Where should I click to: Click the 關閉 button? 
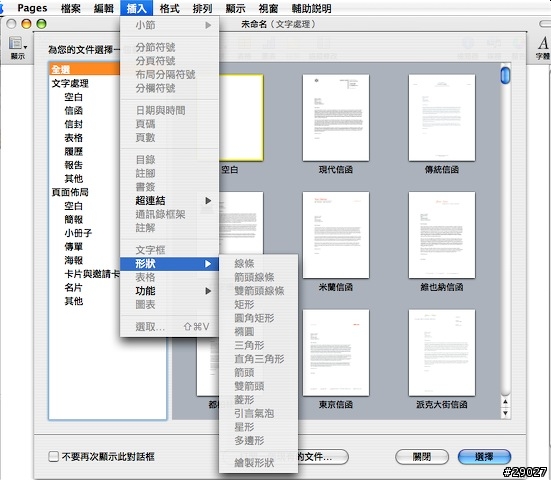coord(422,457)
